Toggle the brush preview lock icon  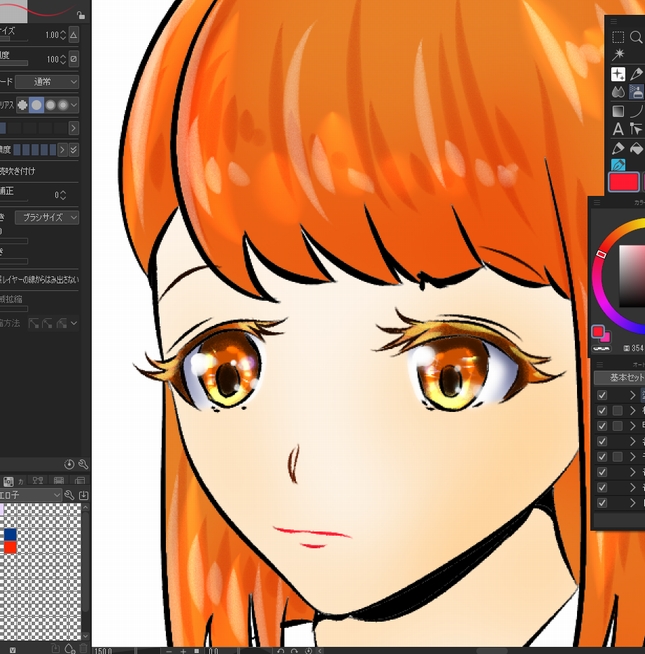tap(81, 15)
